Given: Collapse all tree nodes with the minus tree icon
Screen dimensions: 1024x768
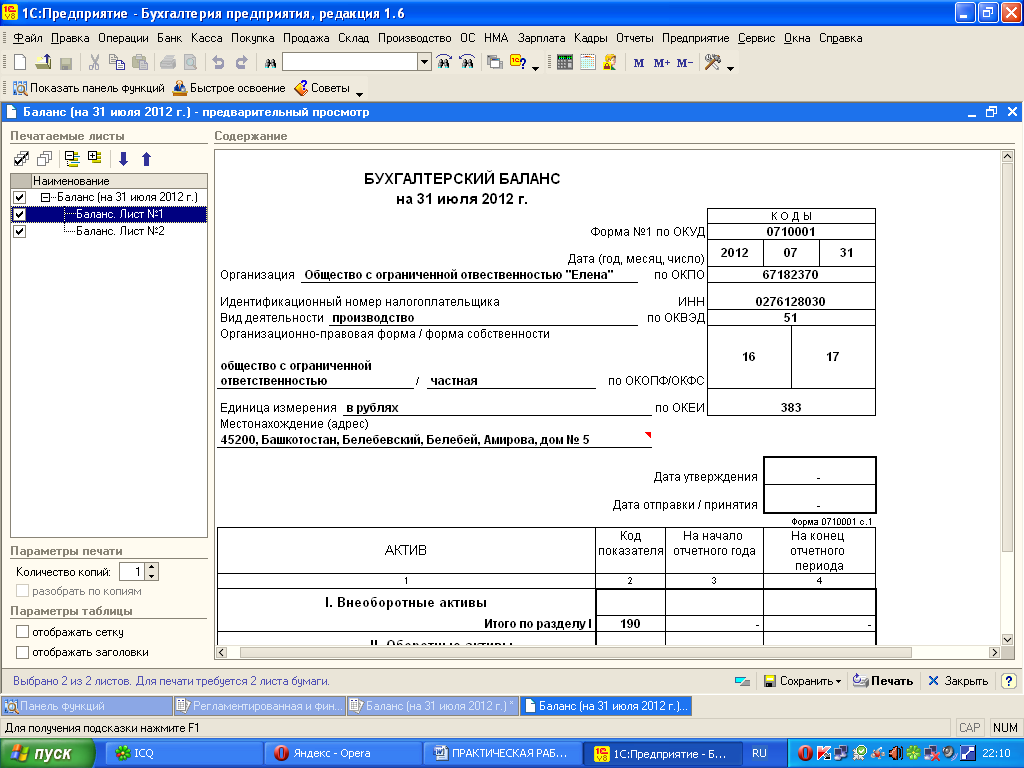Looking at the screenshot, I should point(72,159).
